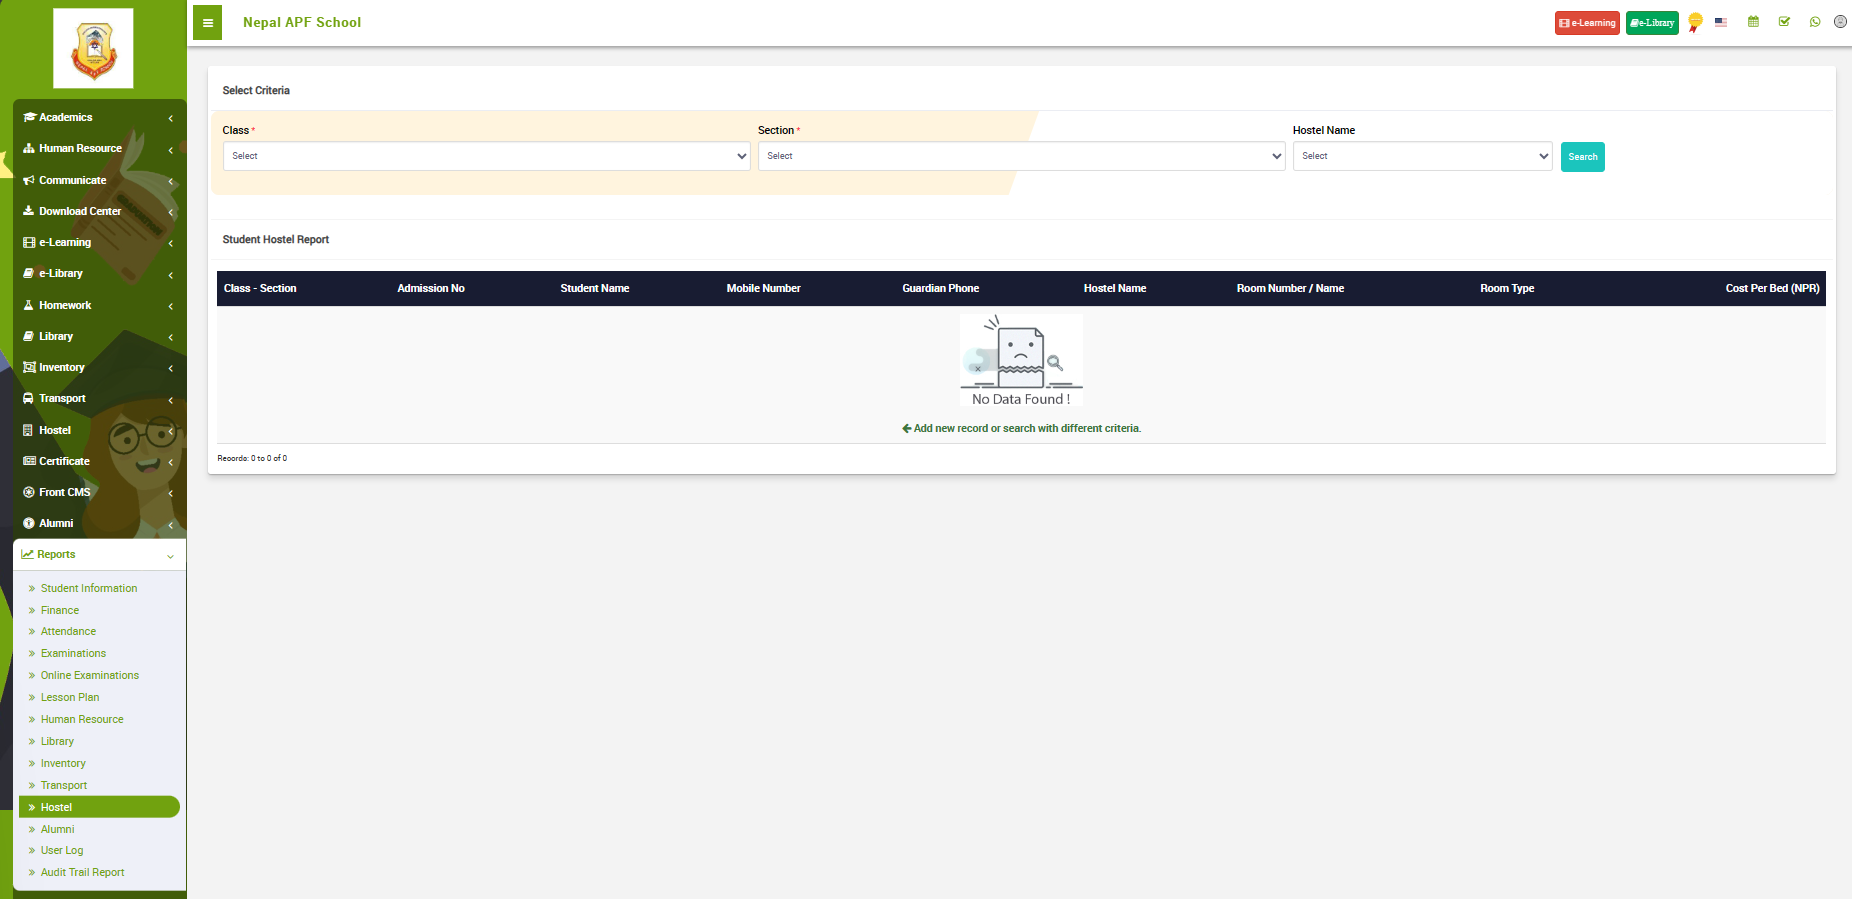The image size is (1852, 899).
Task: Expand the Academics sidebar menu
Action: point(99,118)
